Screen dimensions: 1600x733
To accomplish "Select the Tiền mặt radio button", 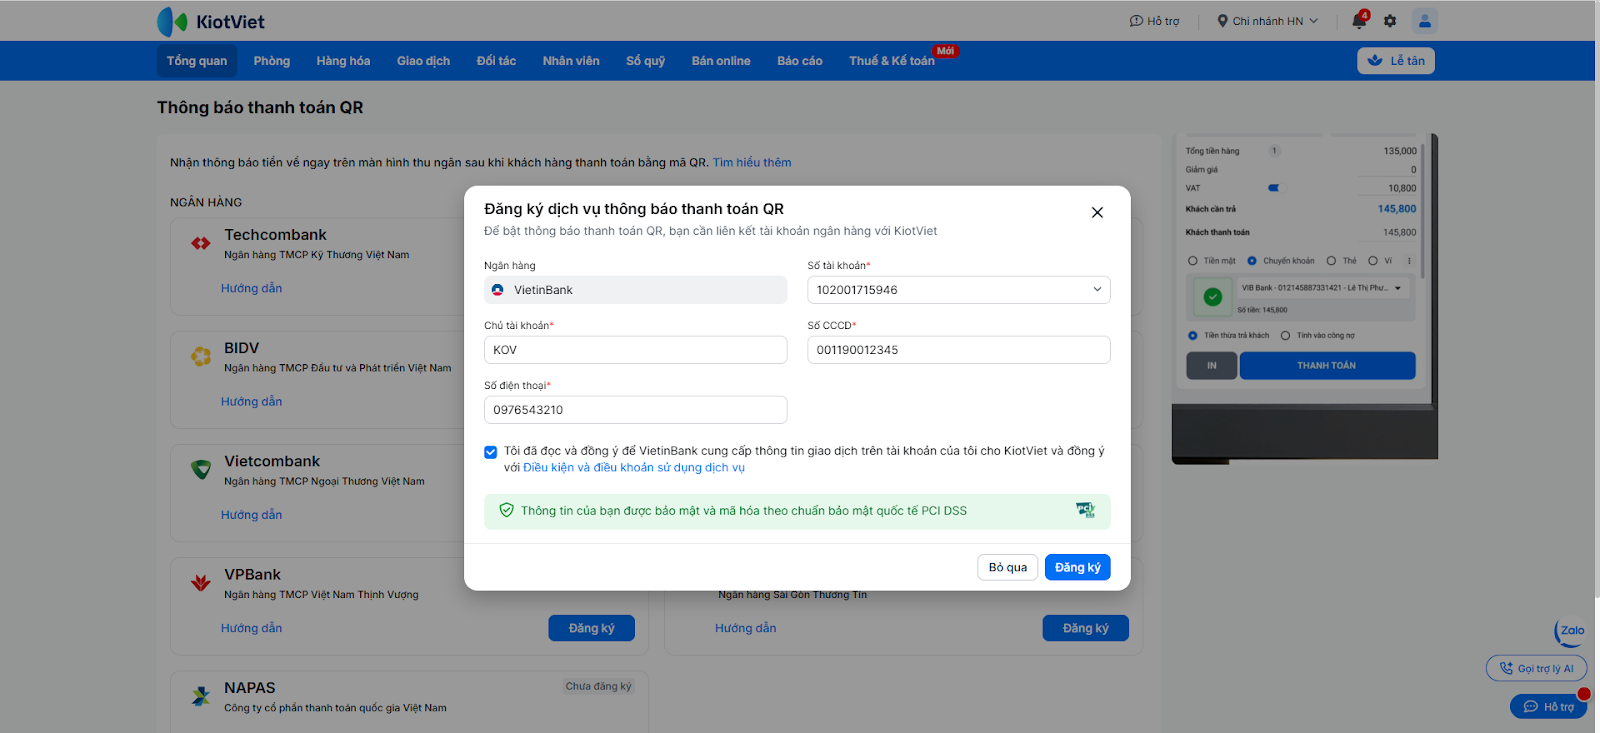I will tap(1192, 261).
